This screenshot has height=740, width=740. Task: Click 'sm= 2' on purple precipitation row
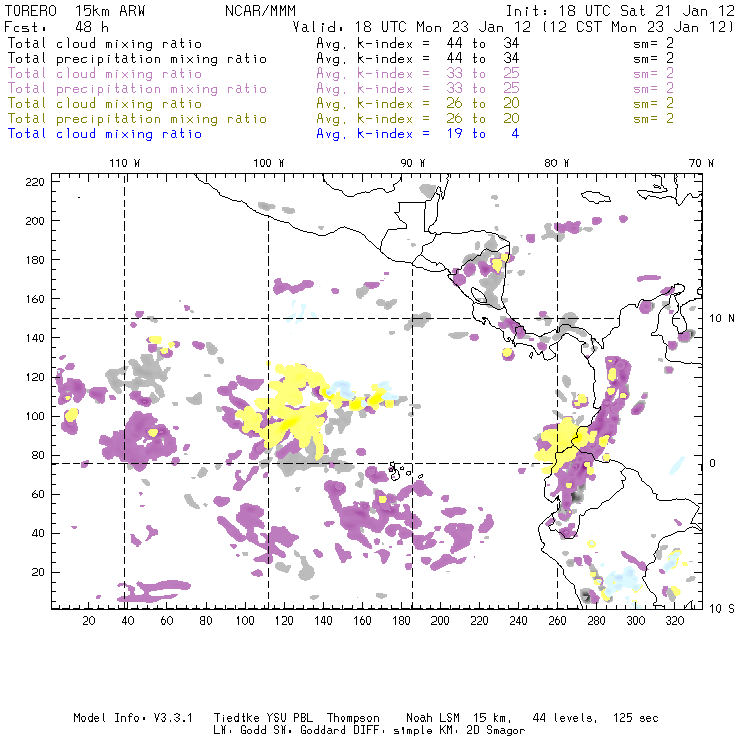[653, 89]
